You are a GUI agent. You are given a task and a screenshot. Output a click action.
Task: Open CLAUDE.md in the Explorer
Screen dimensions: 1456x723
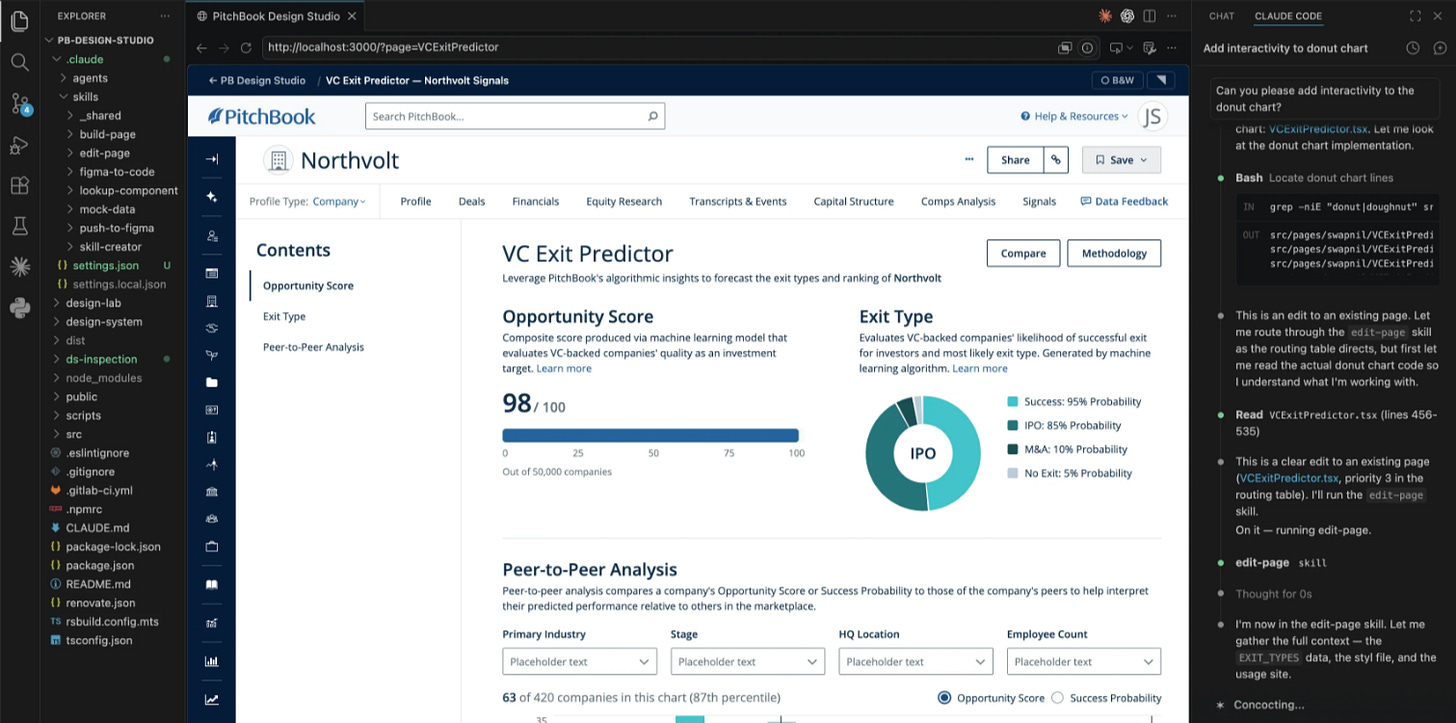(97, 528)
